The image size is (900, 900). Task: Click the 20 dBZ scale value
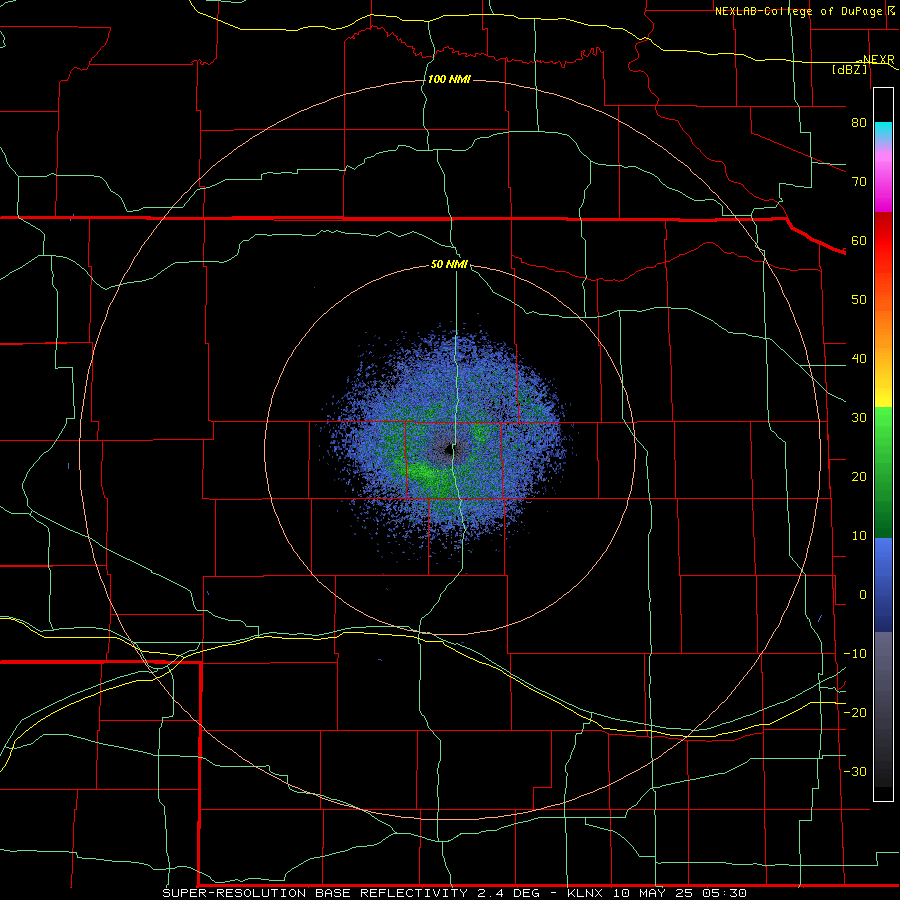(859, 476)
